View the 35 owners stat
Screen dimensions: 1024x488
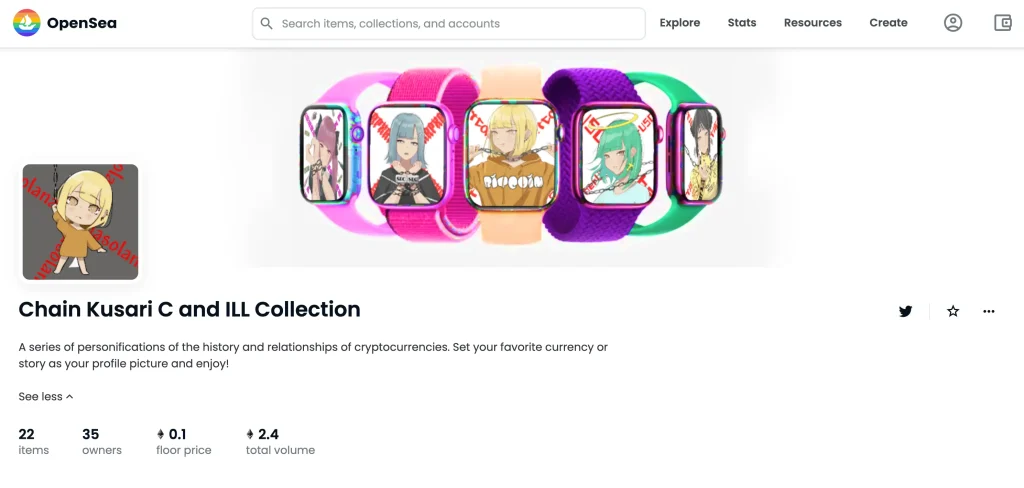click(x=102, y=442)
